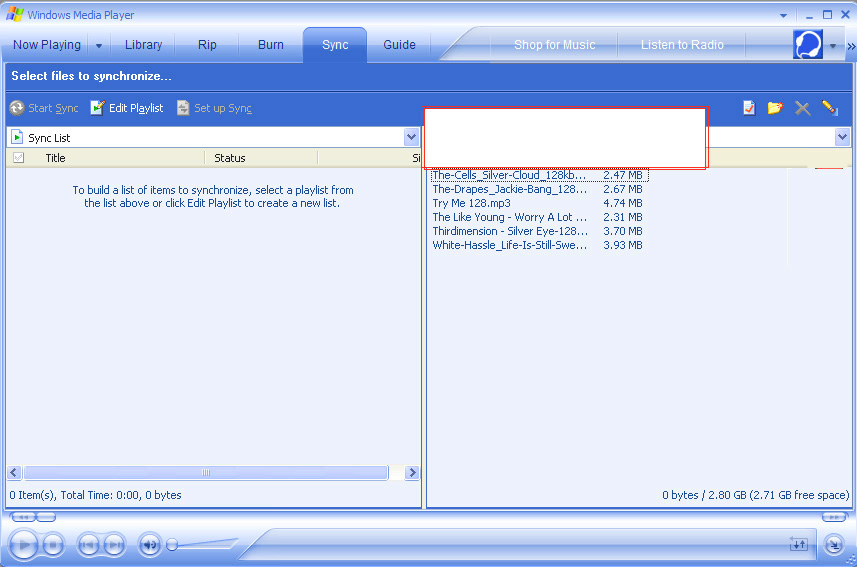Screen dimensions: 857x567
Task: Click the 4.74 MB size value
Action: [x=623, y=203]
